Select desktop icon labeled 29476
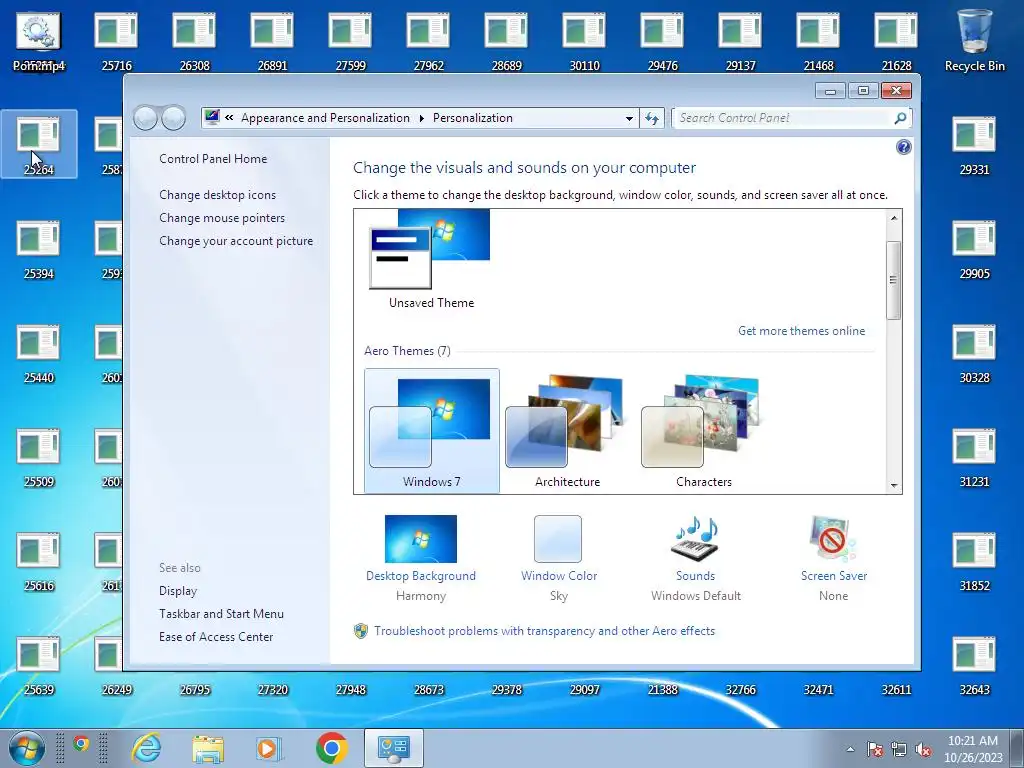The image size is (1024, 768). tap(662, 41)
